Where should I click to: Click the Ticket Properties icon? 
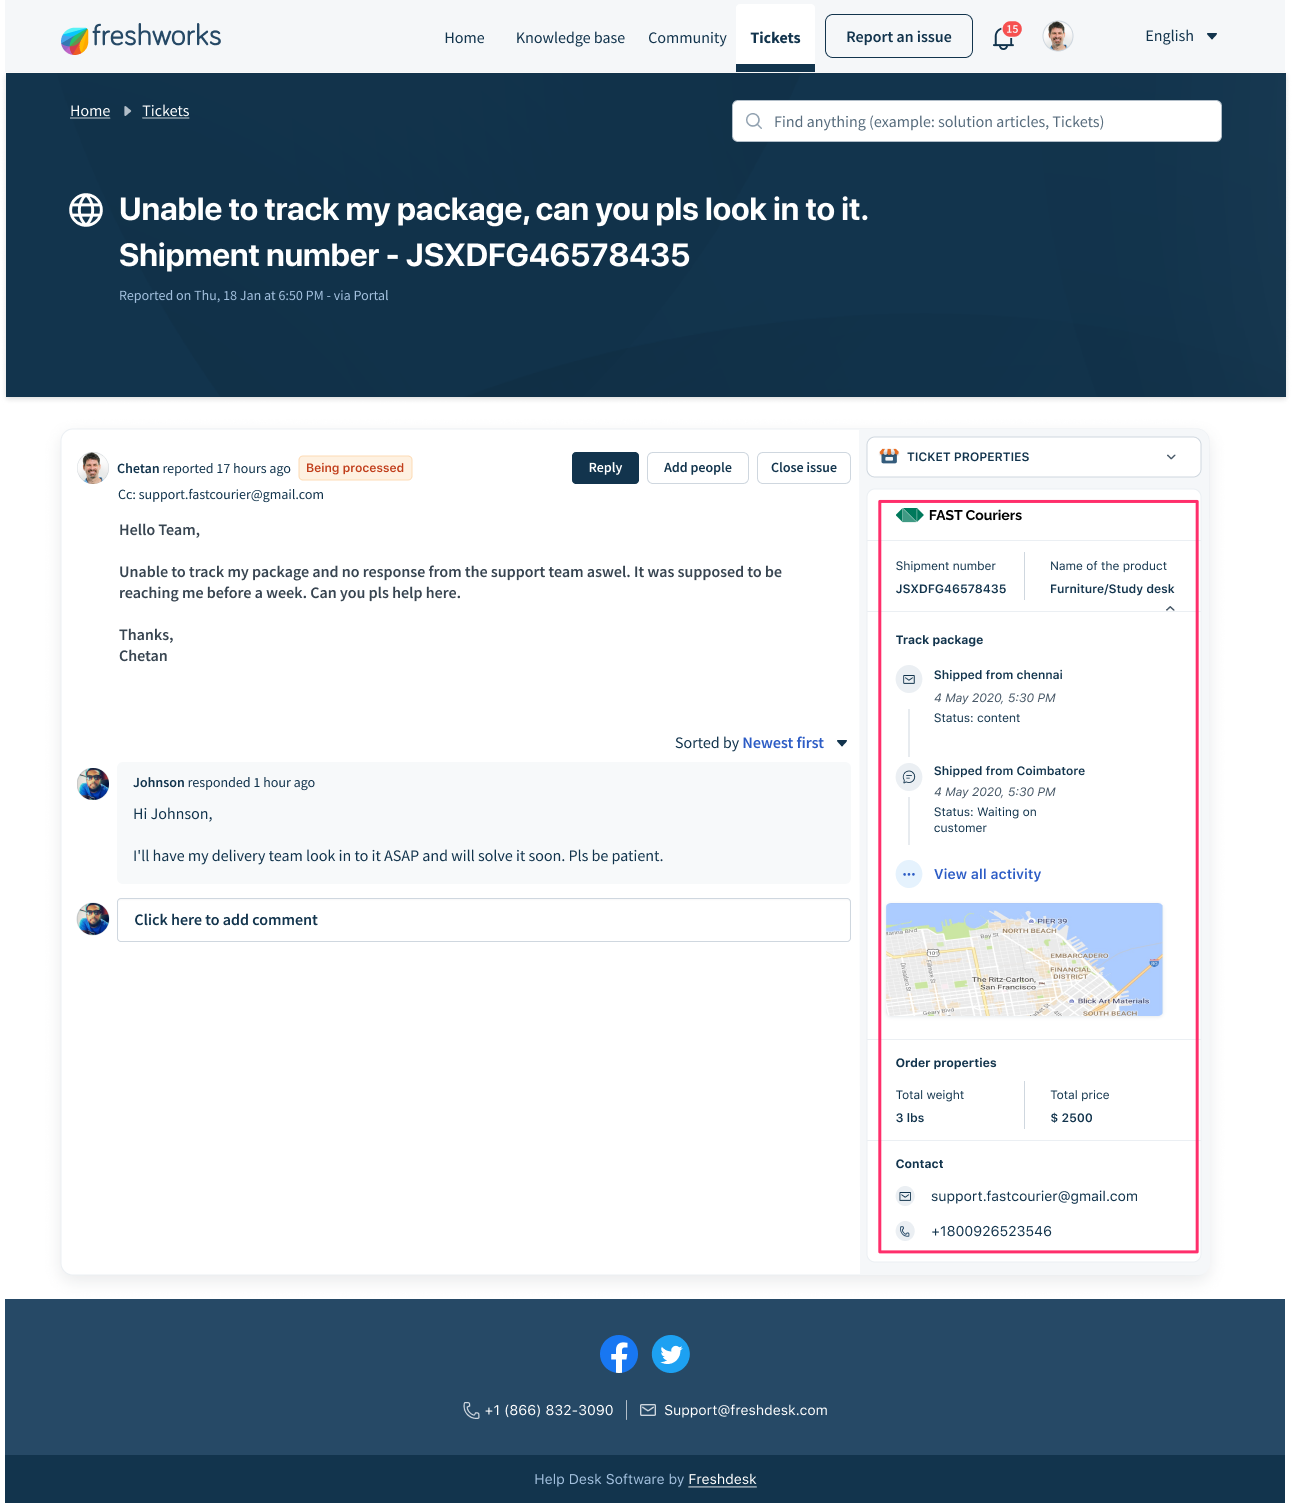889,456
